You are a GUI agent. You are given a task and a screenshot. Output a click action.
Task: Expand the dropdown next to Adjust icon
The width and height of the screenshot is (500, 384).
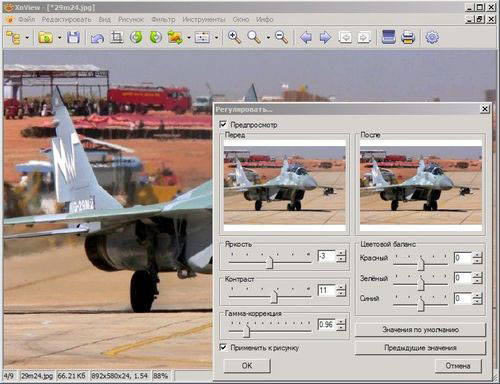(x=216, y=38)
